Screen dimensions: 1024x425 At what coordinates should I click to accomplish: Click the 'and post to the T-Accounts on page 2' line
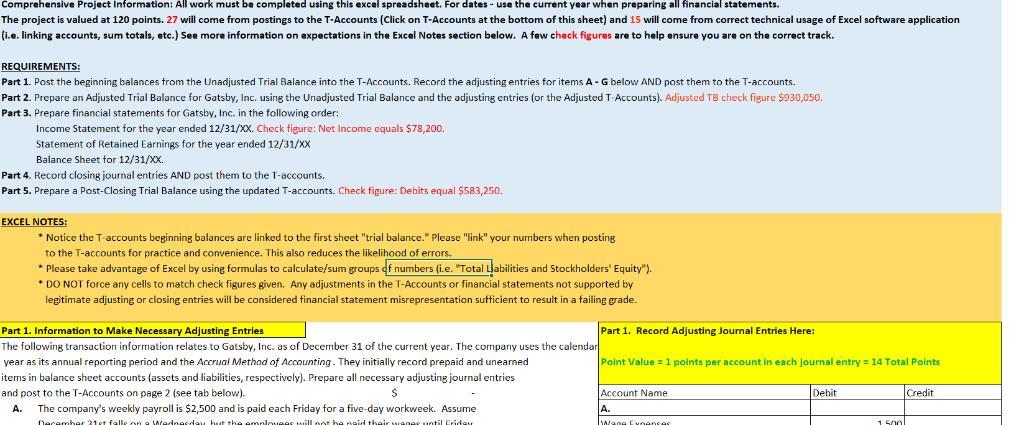pyautogui.click(x=123, y=394)
